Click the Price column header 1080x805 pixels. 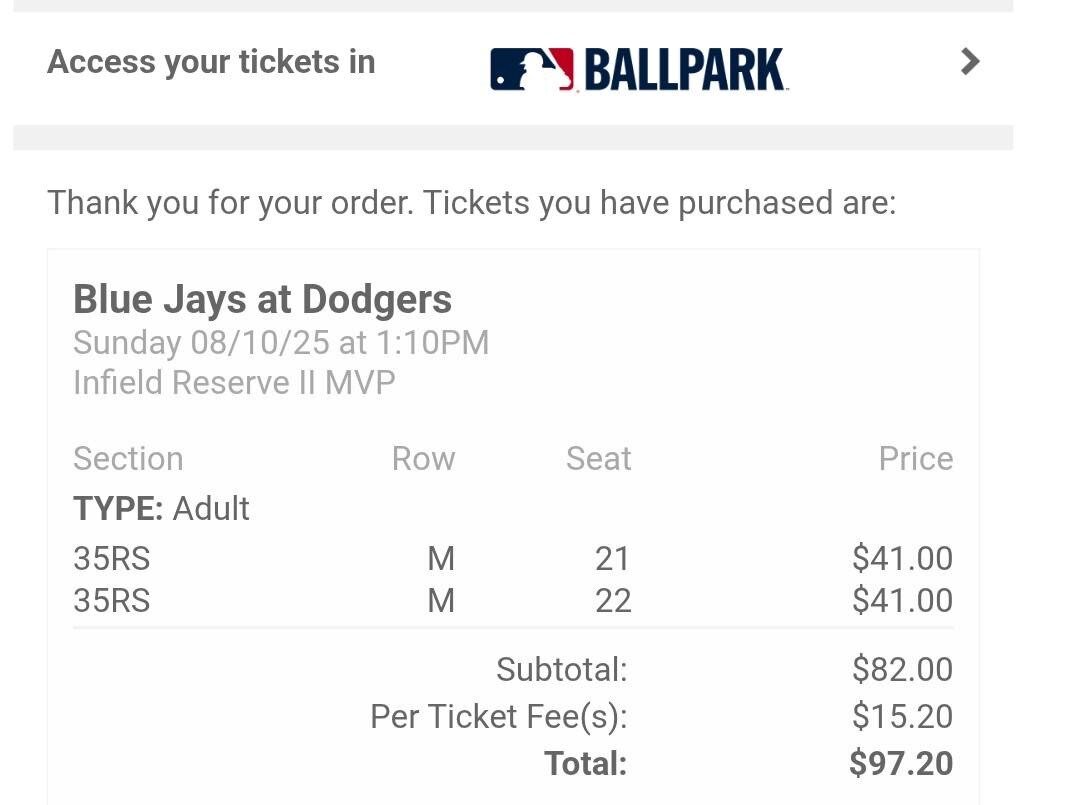coord(915,458)
